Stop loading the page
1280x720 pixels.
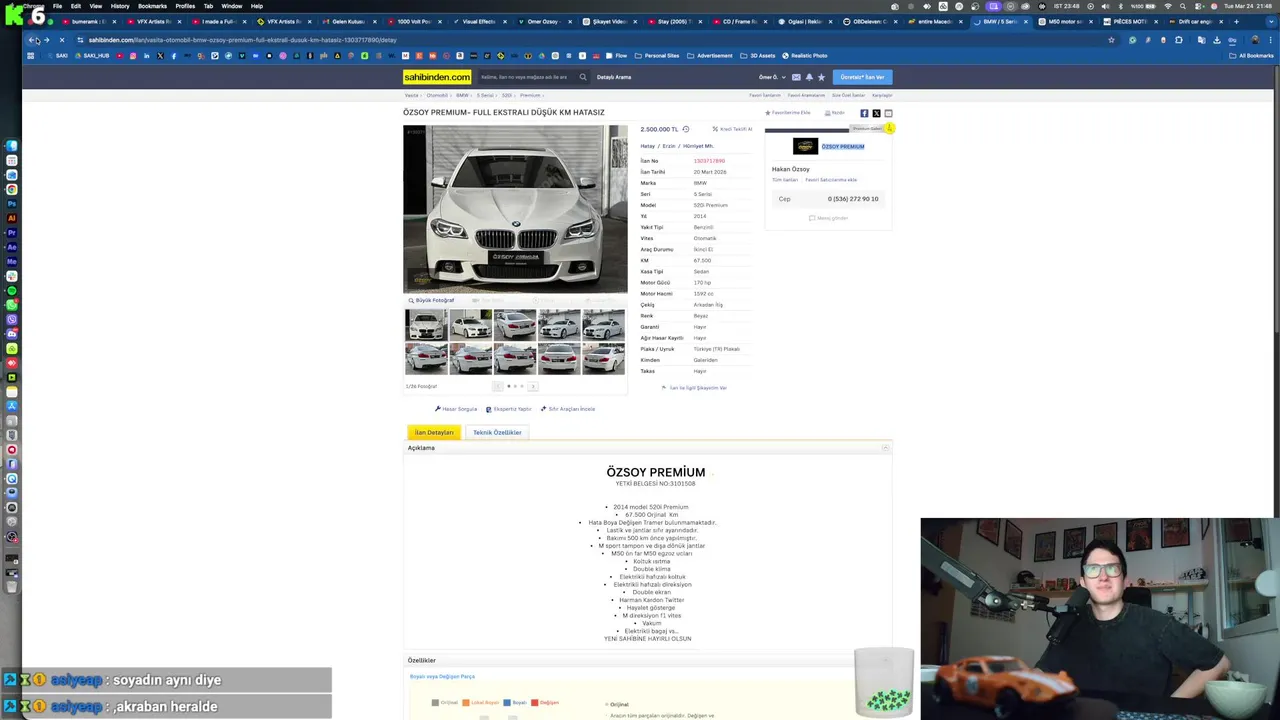pyautogui.click(x=61, y=40)
